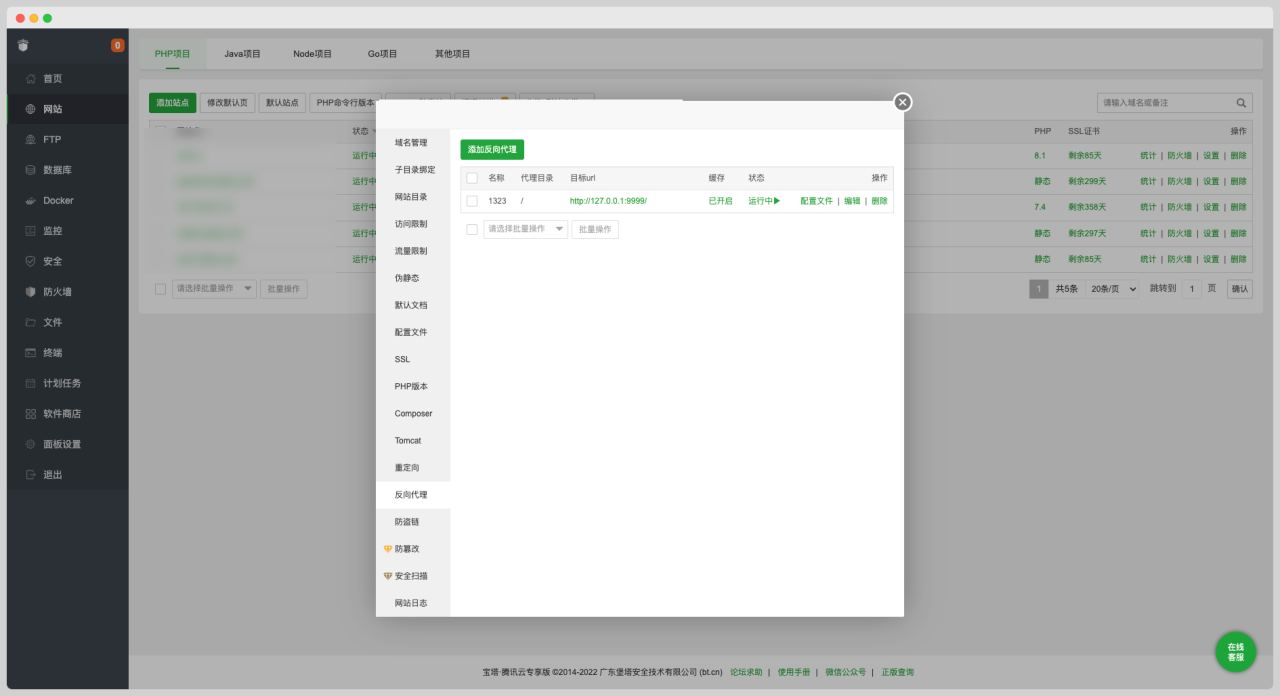Open the 论坛求助 footer link

pyautogui.click(x=746, y=673)
